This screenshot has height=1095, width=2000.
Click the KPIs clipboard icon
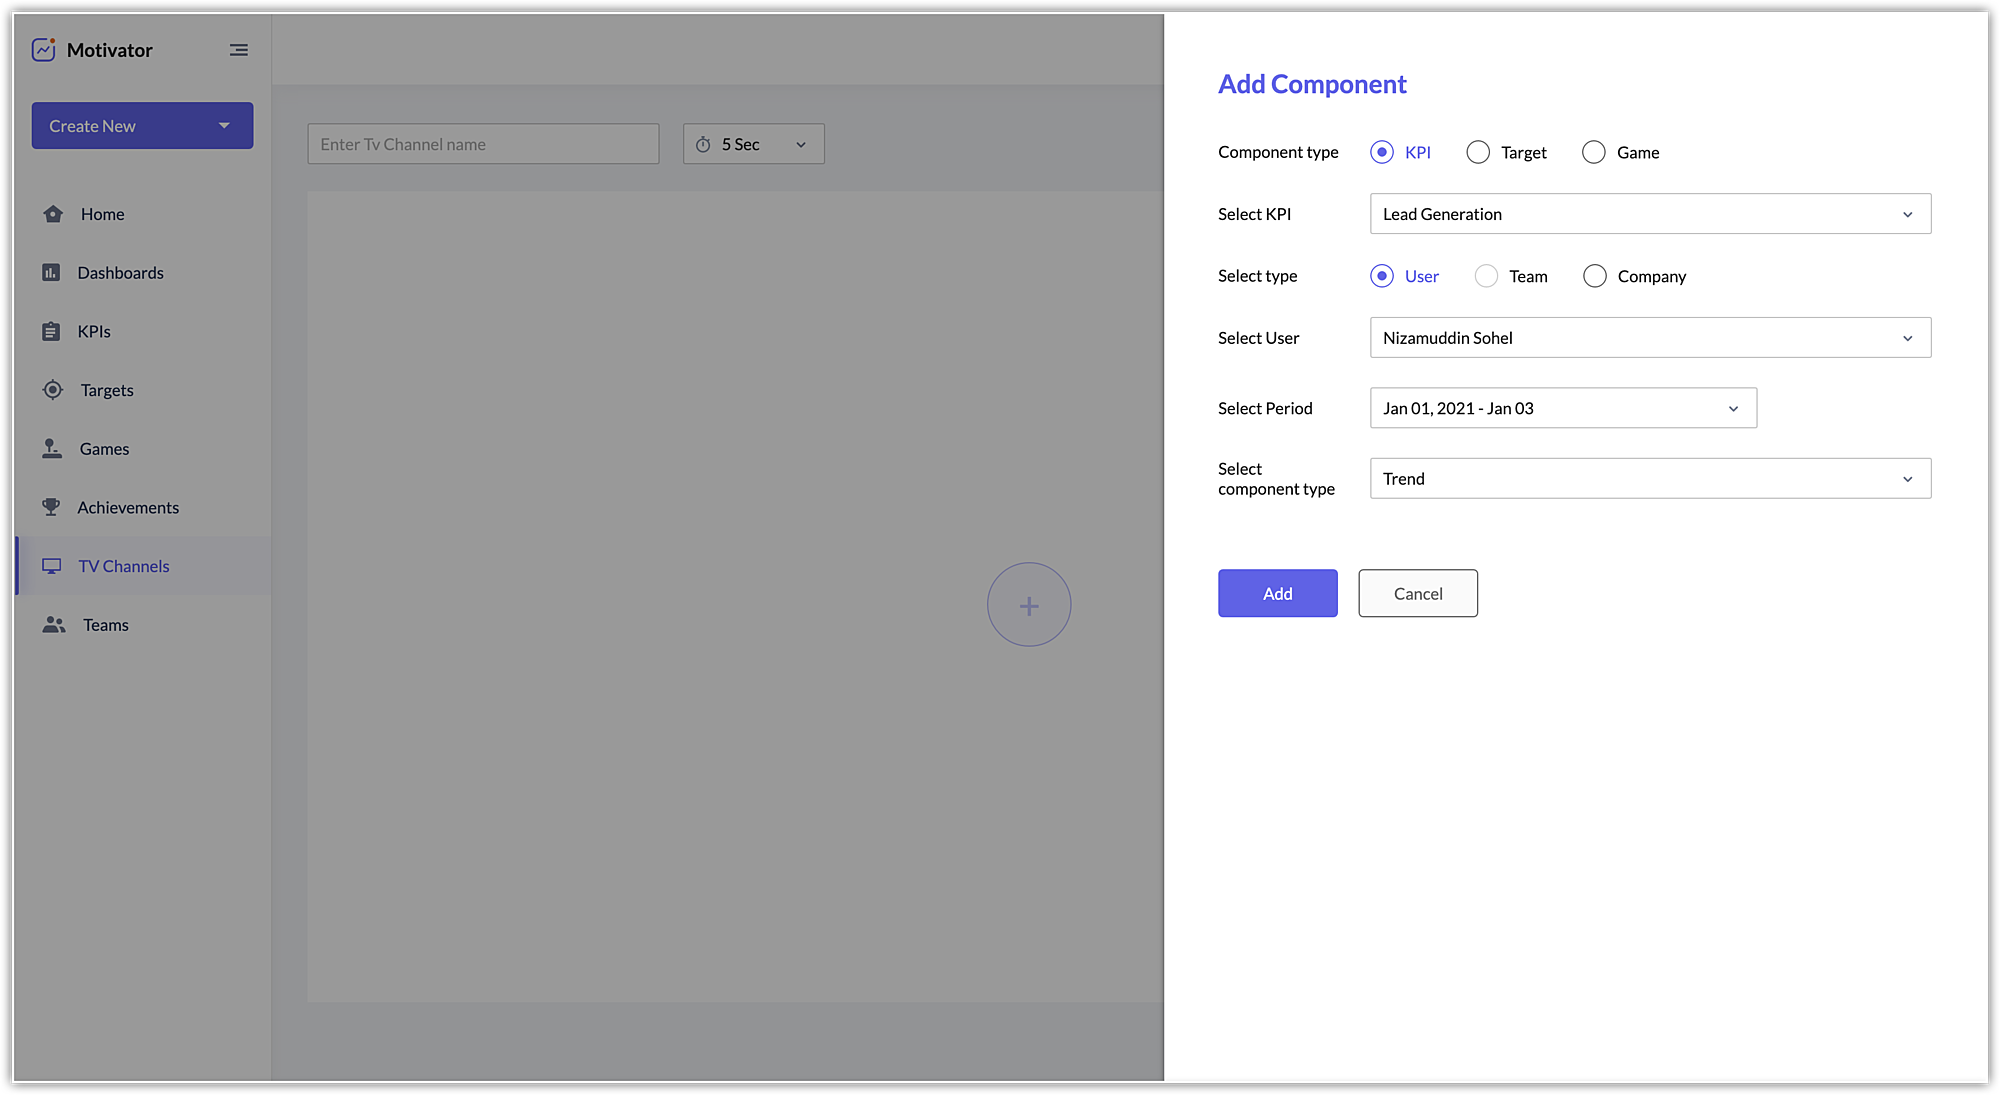click(51, 332)
